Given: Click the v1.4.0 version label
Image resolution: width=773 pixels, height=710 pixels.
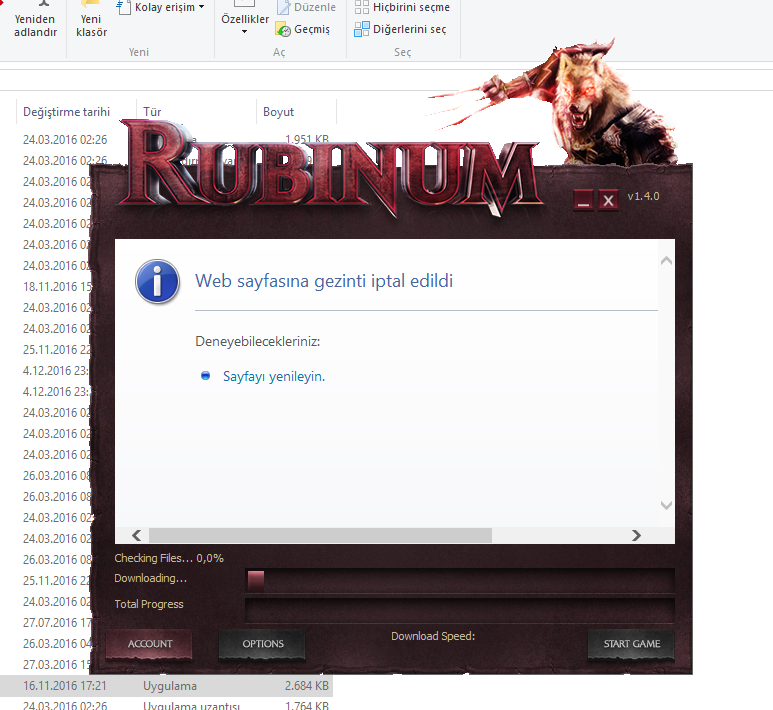Looking at the screenshot, I should (643, 196).
